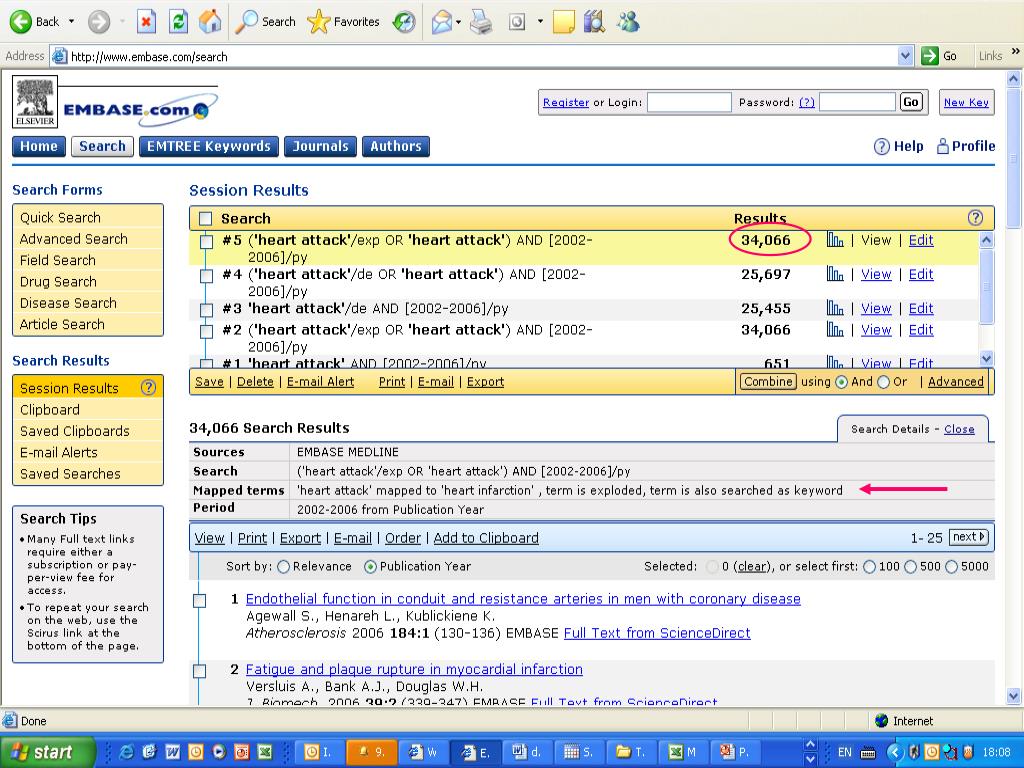Tick the select-all Search header checkbox
This screenshot has height=768, width=1024.
tap(206, 219)
